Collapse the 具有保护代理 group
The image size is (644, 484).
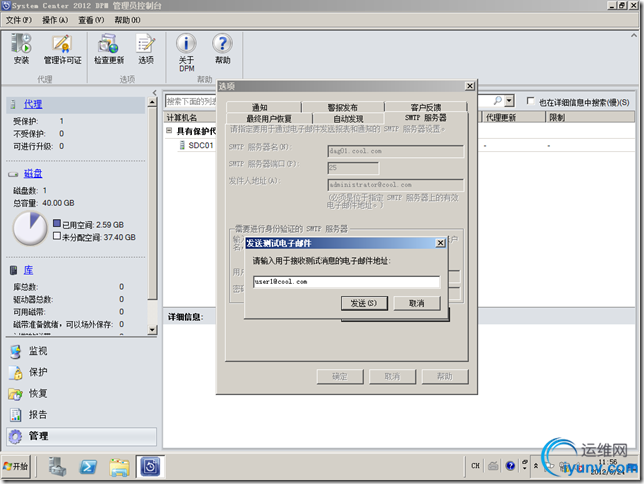[169, 131]
